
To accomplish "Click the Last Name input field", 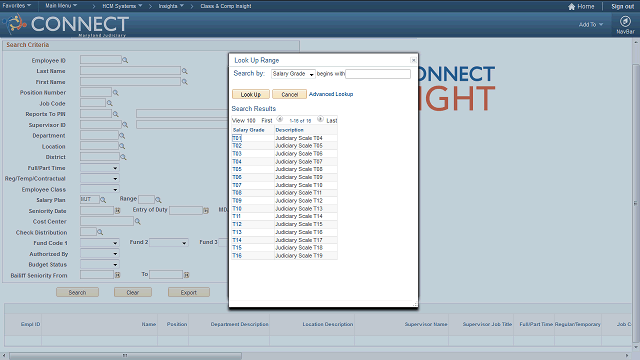I will pos(130,71).
